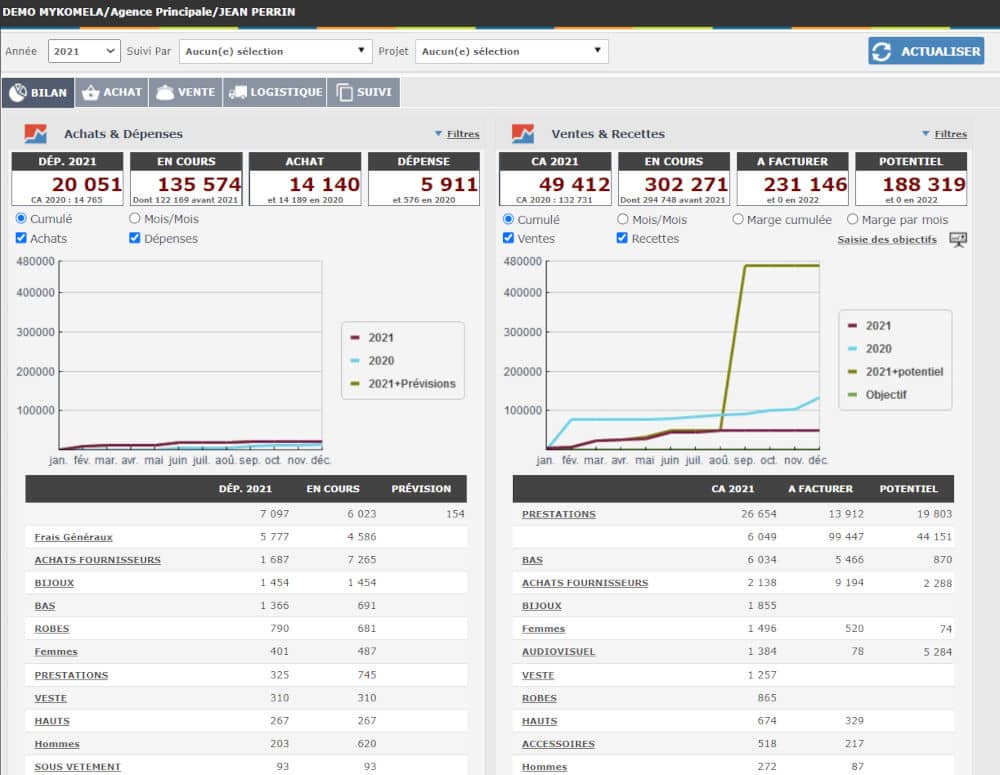The height and width of the screenshot is (775, 1000).
Task: Switch to the Achat tab
Action: [x=112, y=92]
